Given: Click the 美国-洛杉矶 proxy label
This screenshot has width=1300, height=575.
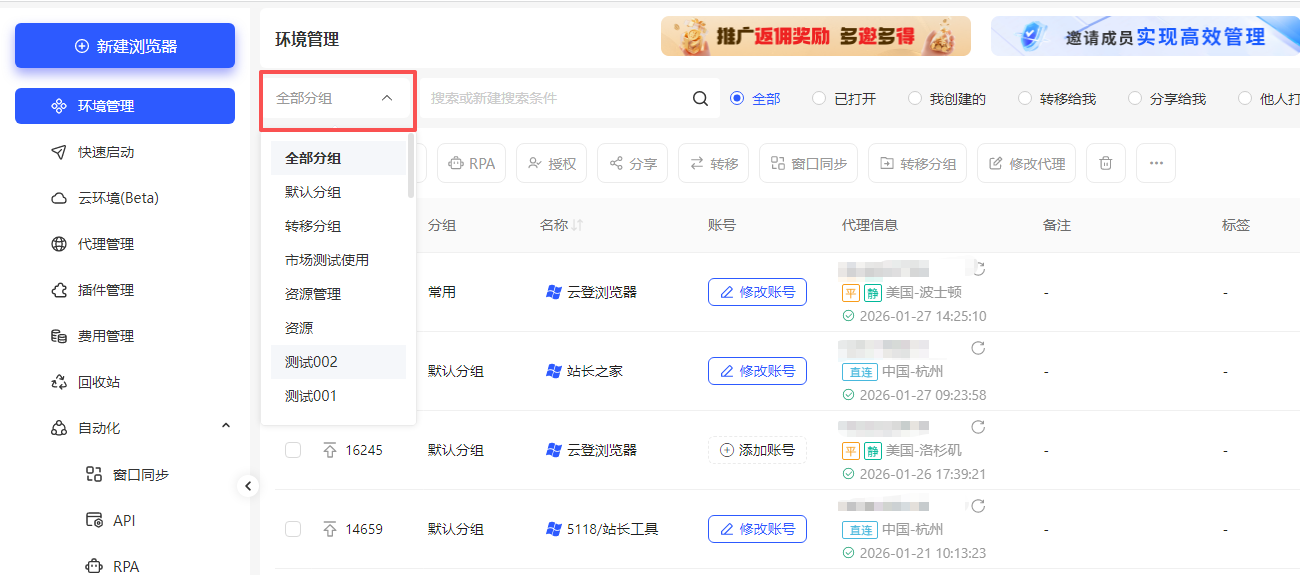Looking at the screenshot, I should click(x=924, y=450).
